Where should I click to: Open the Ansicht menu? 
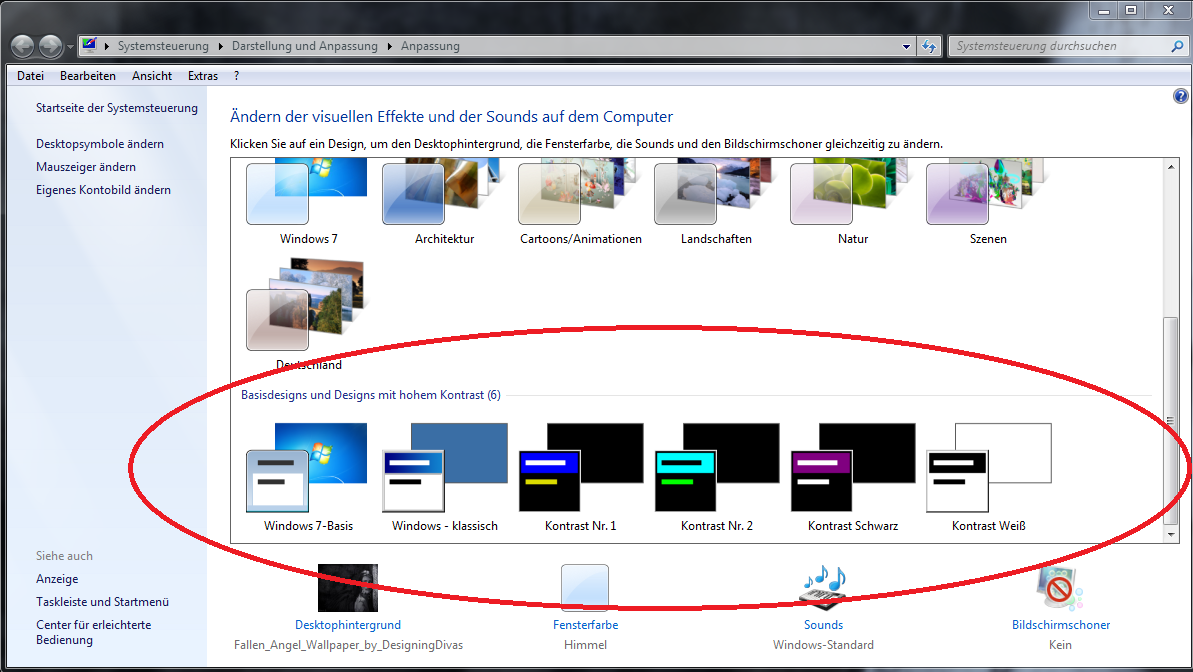[152, 76]
